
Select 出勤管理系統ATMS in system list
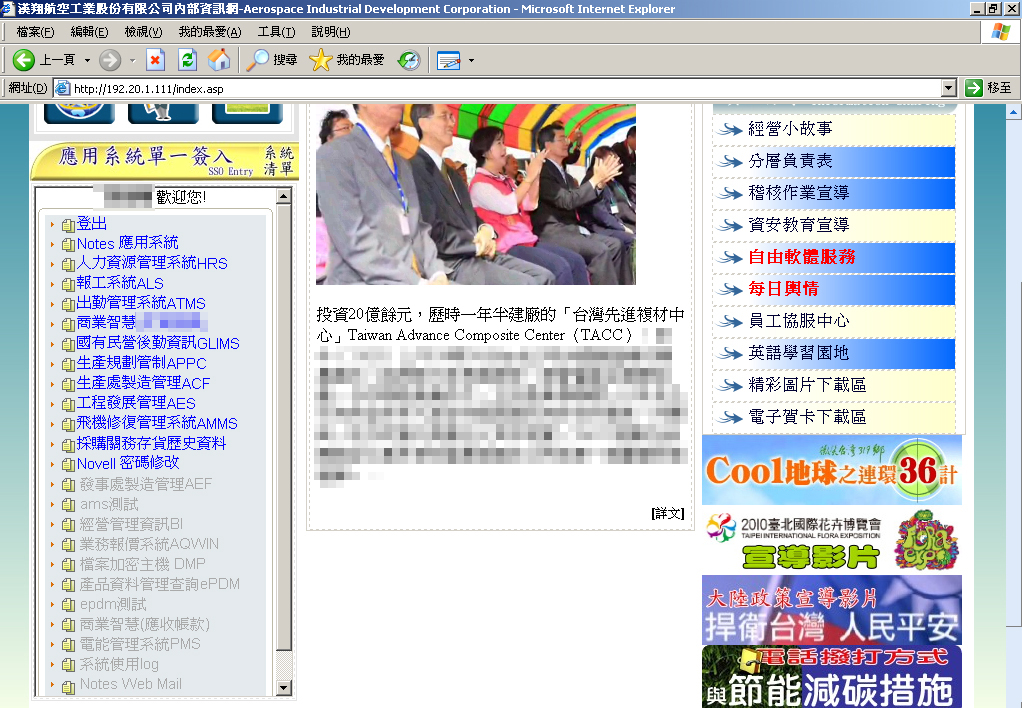141,303
